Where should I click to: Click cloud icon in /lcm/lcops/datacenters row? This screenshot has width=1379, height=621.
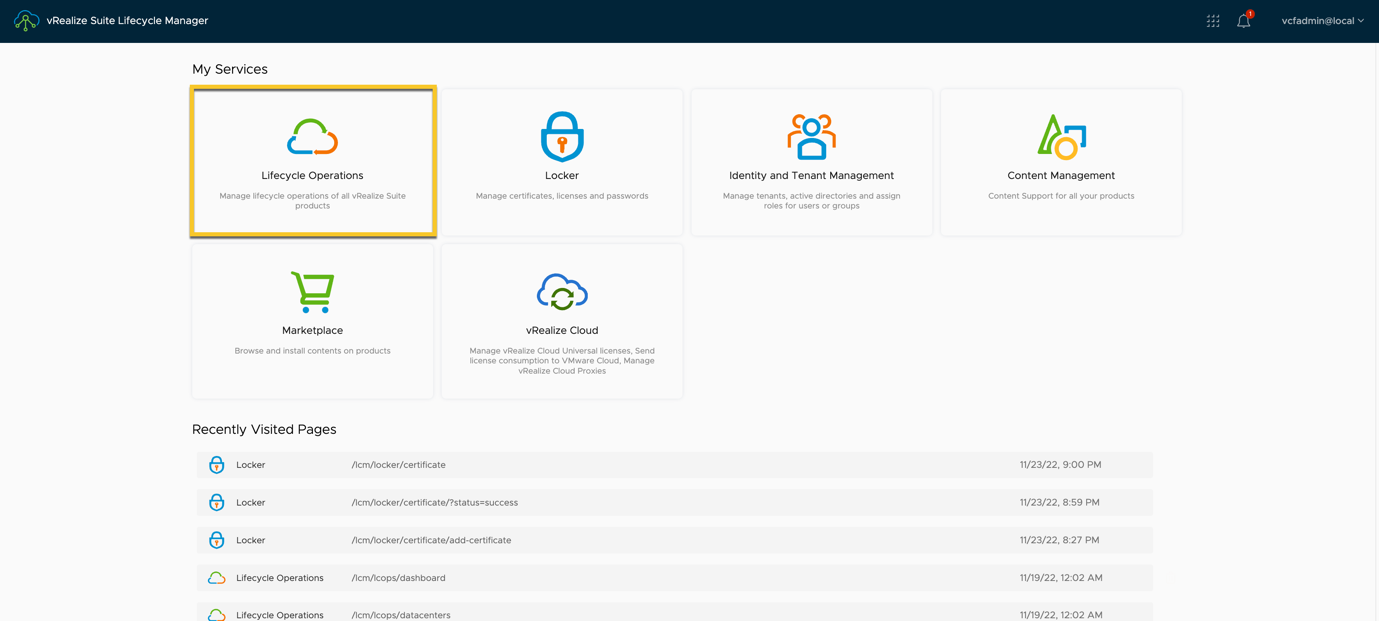[216, 615]
